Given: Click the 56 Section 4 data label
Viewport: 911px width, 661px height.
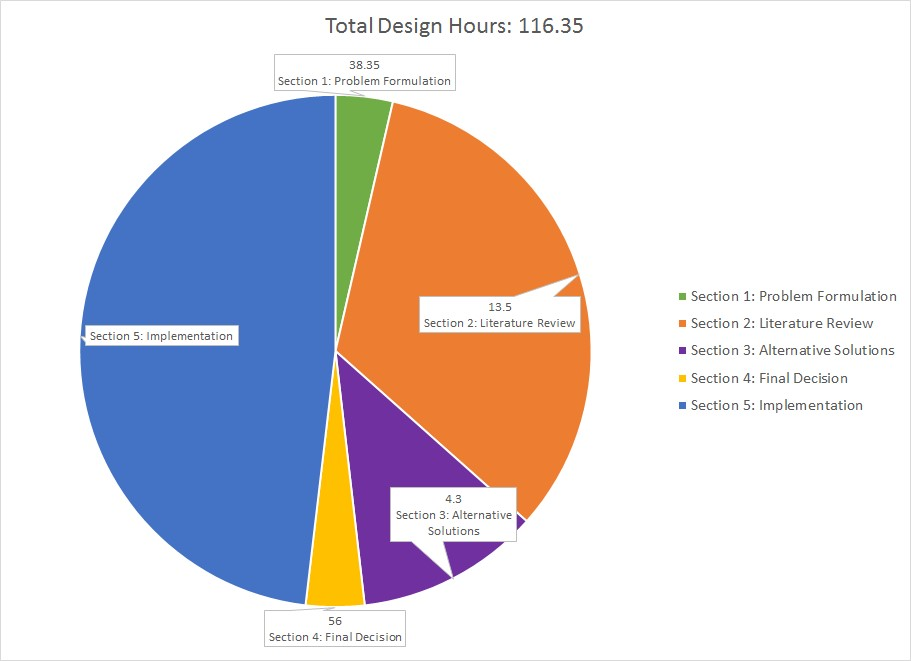Looking at the screenshot, I should pyautogui.click(x=335, y=629).
